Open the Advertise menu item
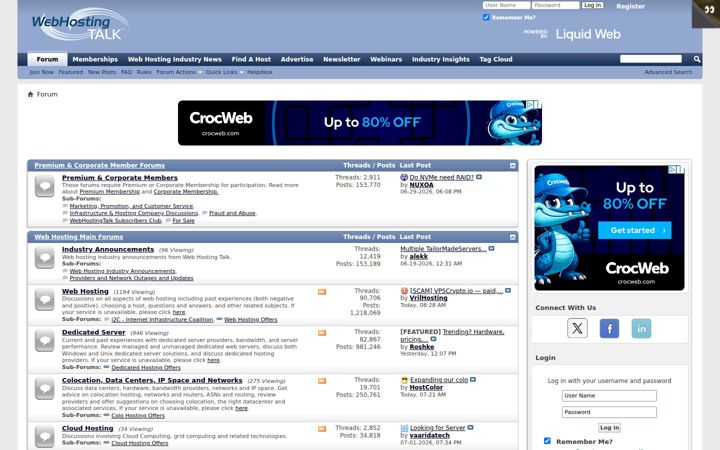 click(297, 59)
